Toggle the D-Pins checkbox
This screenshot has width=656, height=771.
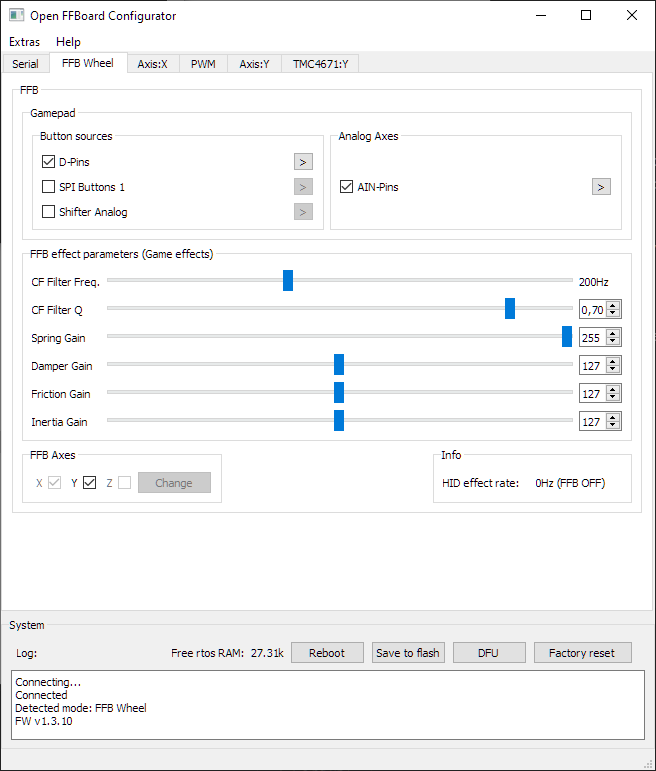point(48,161)
